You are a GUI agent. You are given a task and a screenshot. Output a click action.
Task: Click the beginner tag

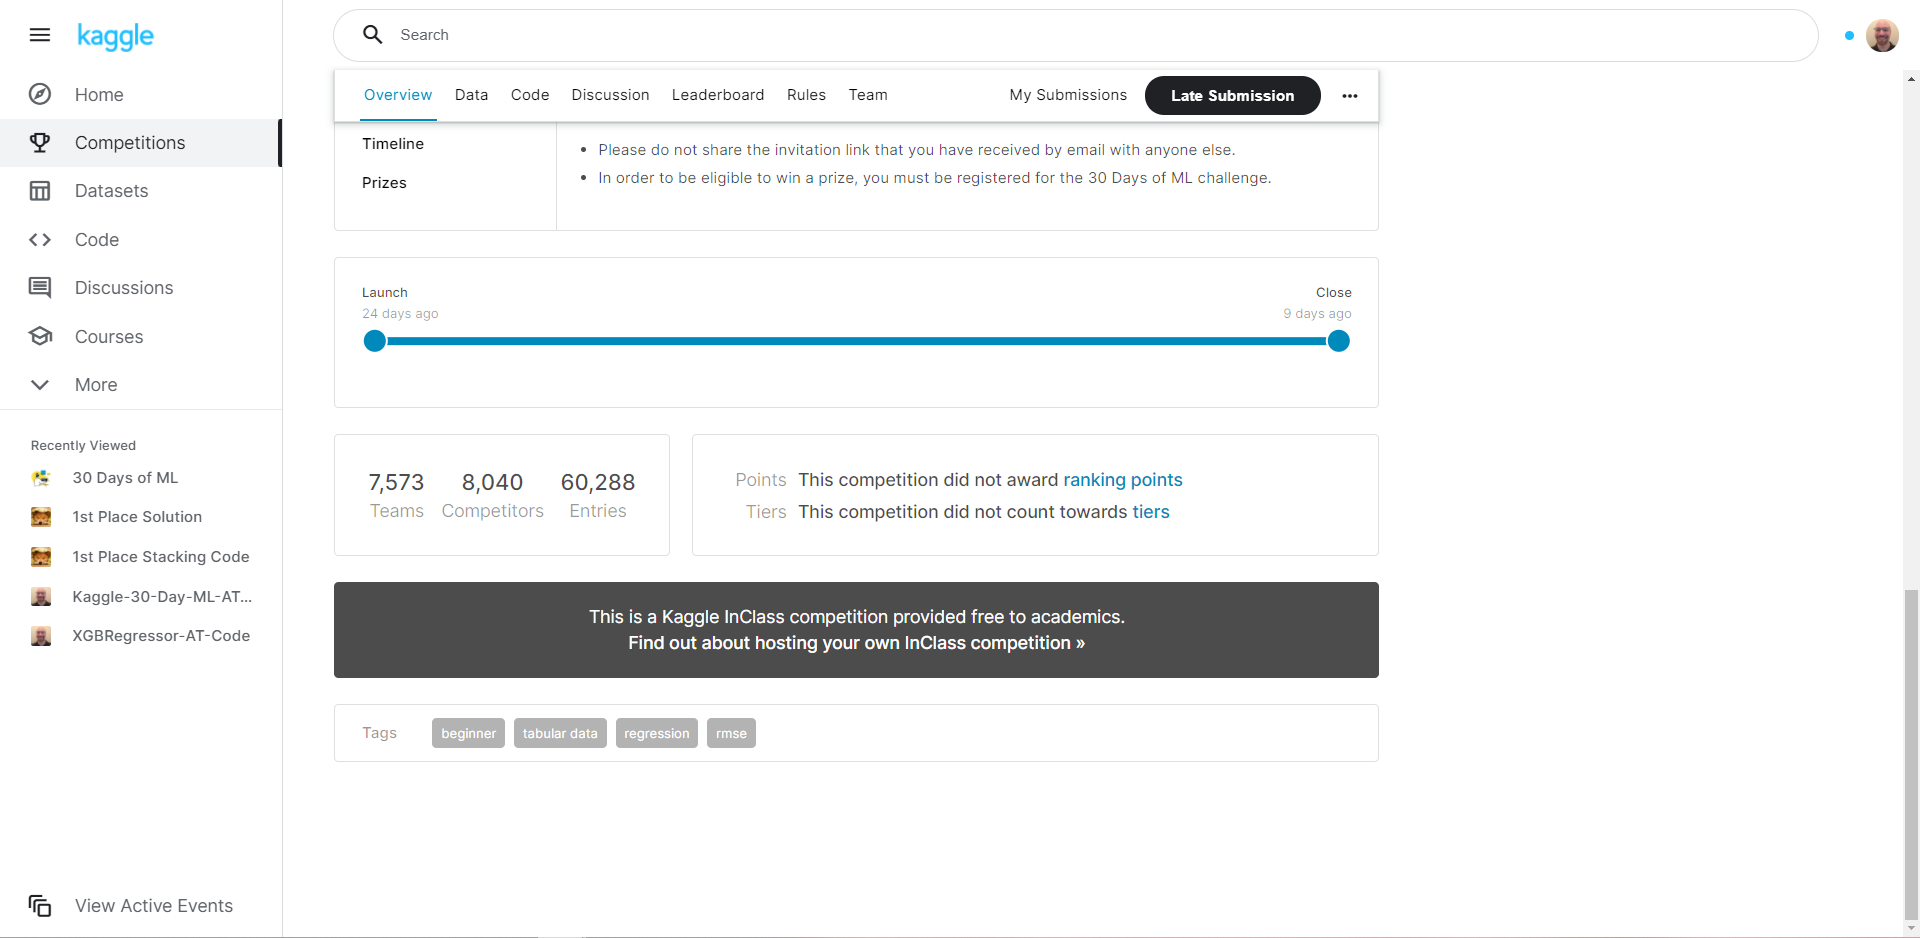468,733
